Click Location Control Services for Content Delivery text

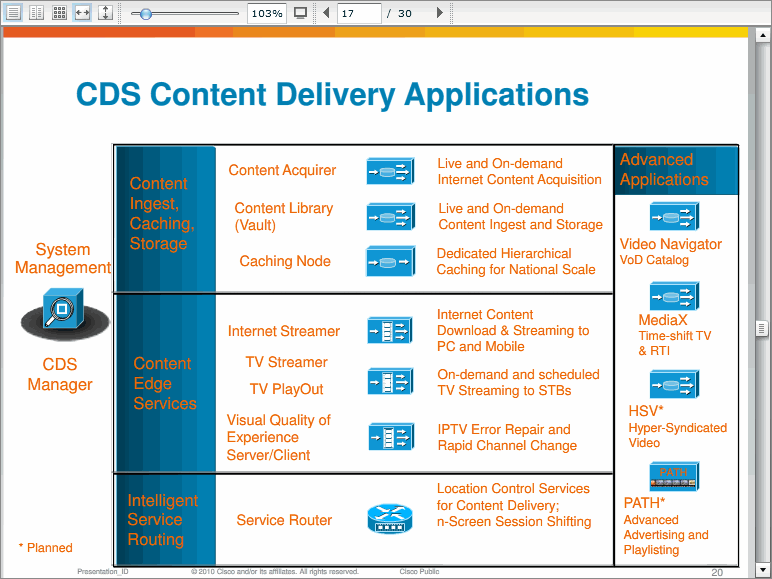pos(514,505)
